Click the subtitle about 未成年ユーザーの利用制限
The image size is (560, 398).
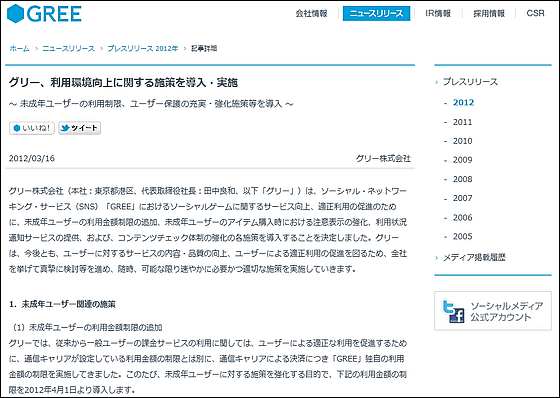(151, 104)
